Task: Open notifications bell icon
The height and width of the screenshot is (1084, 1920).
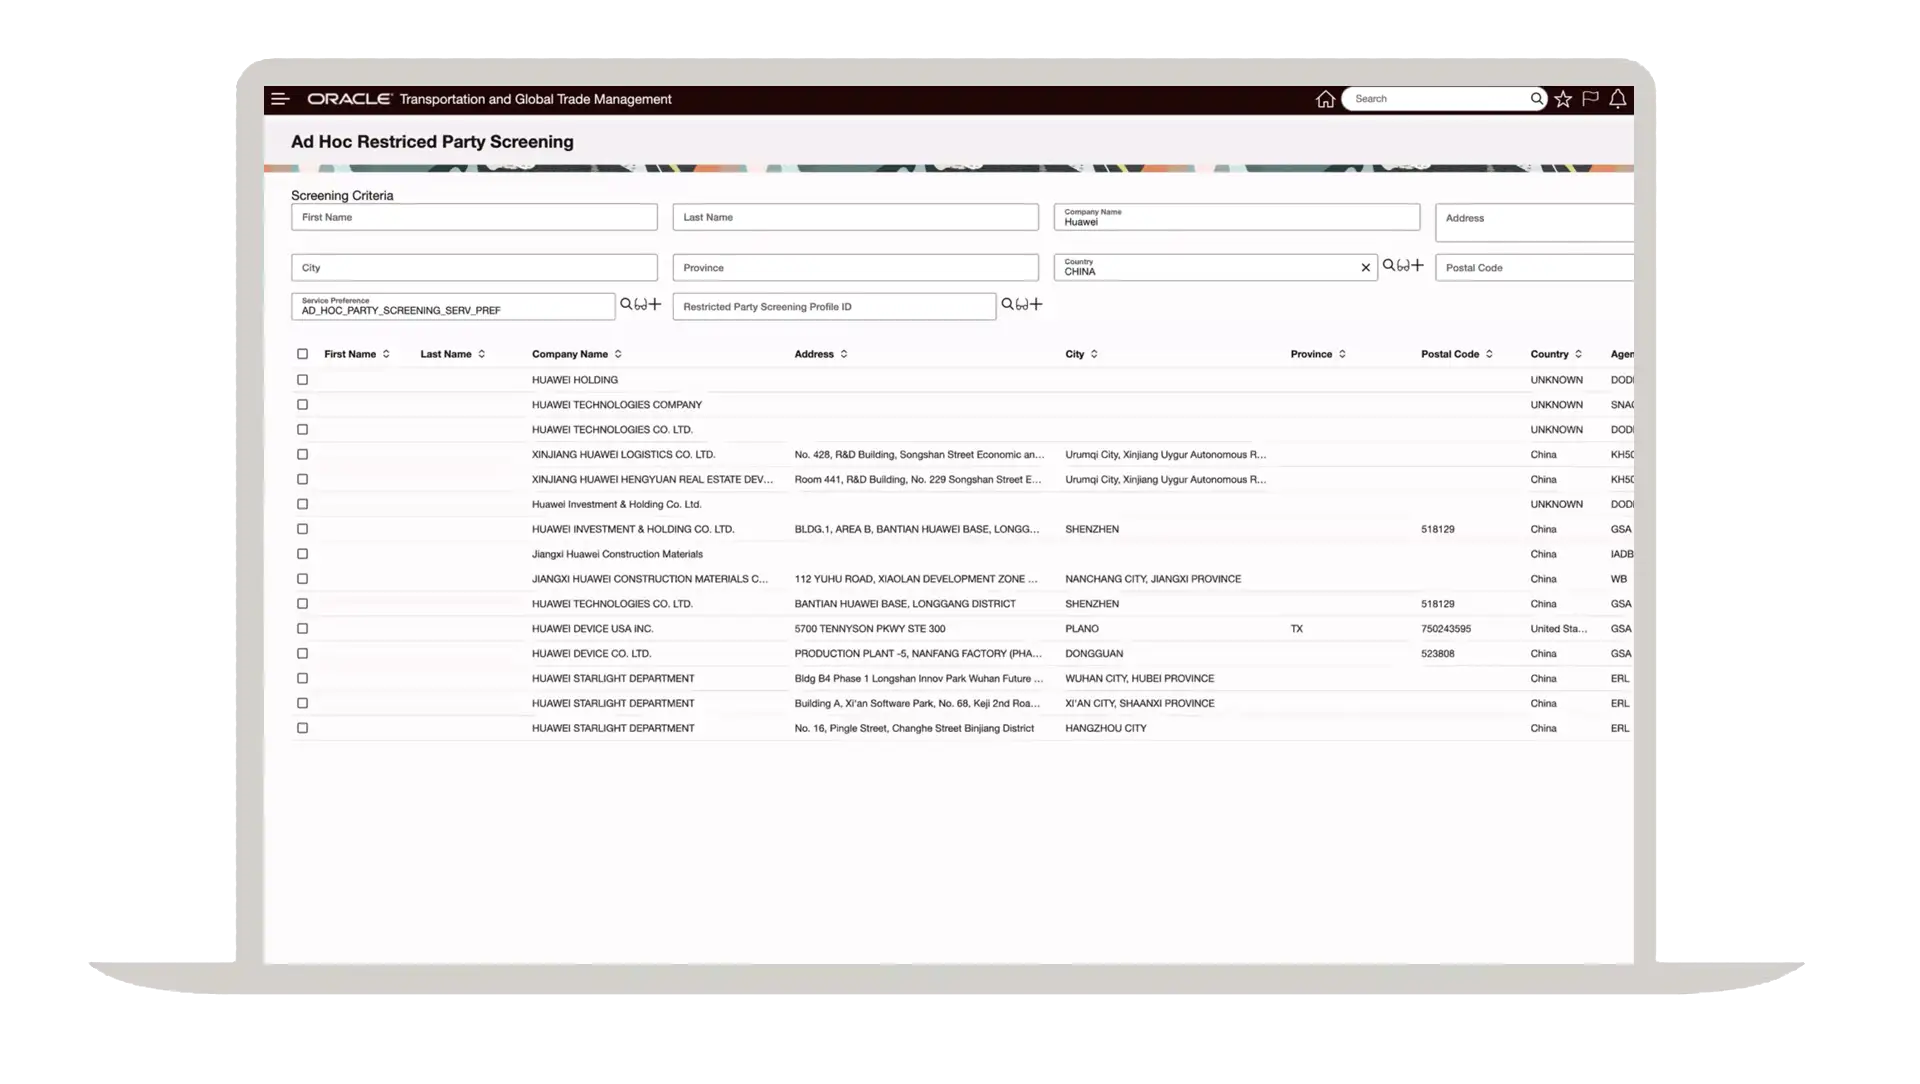Action: pos(1617,99)
